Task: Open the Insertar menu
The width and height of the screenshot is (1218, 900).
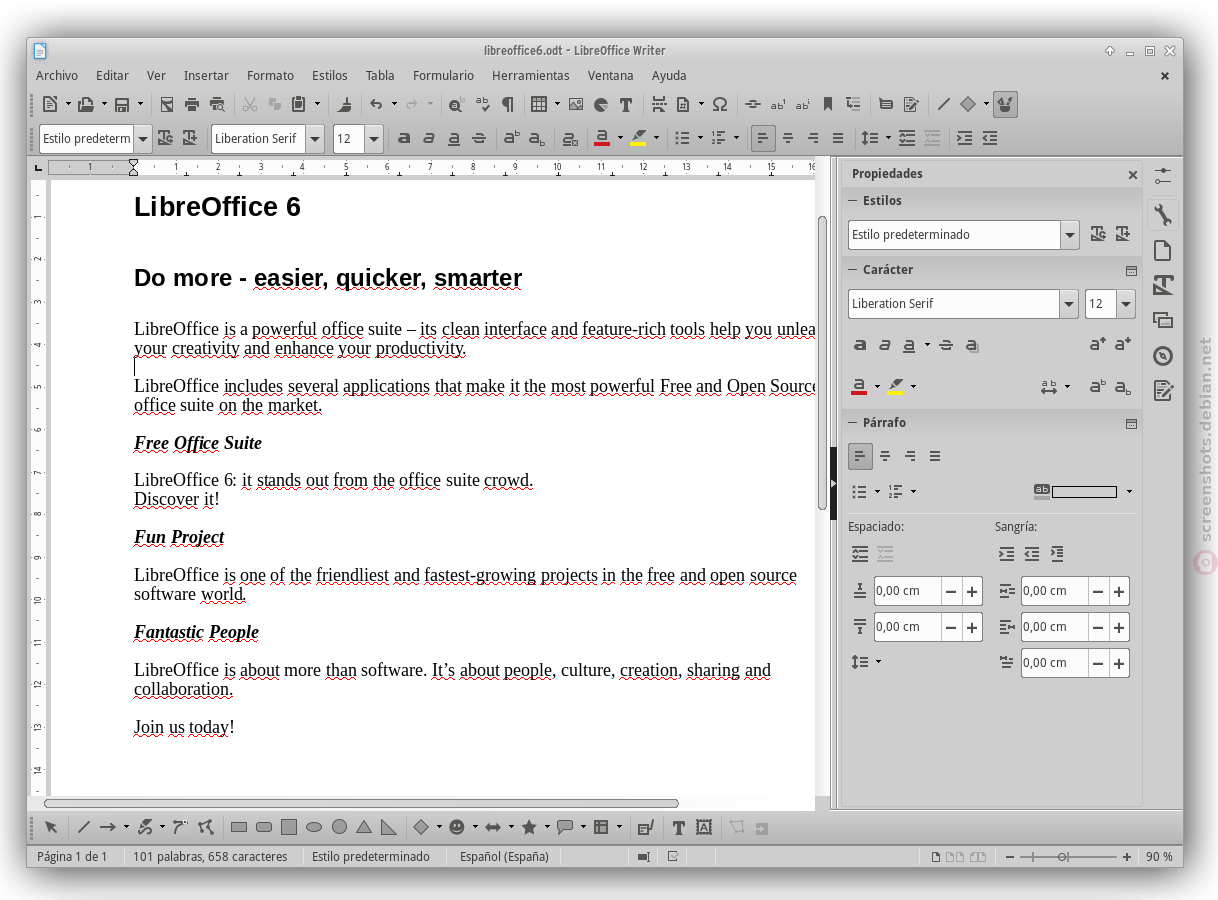Action: tap(206, 75)
